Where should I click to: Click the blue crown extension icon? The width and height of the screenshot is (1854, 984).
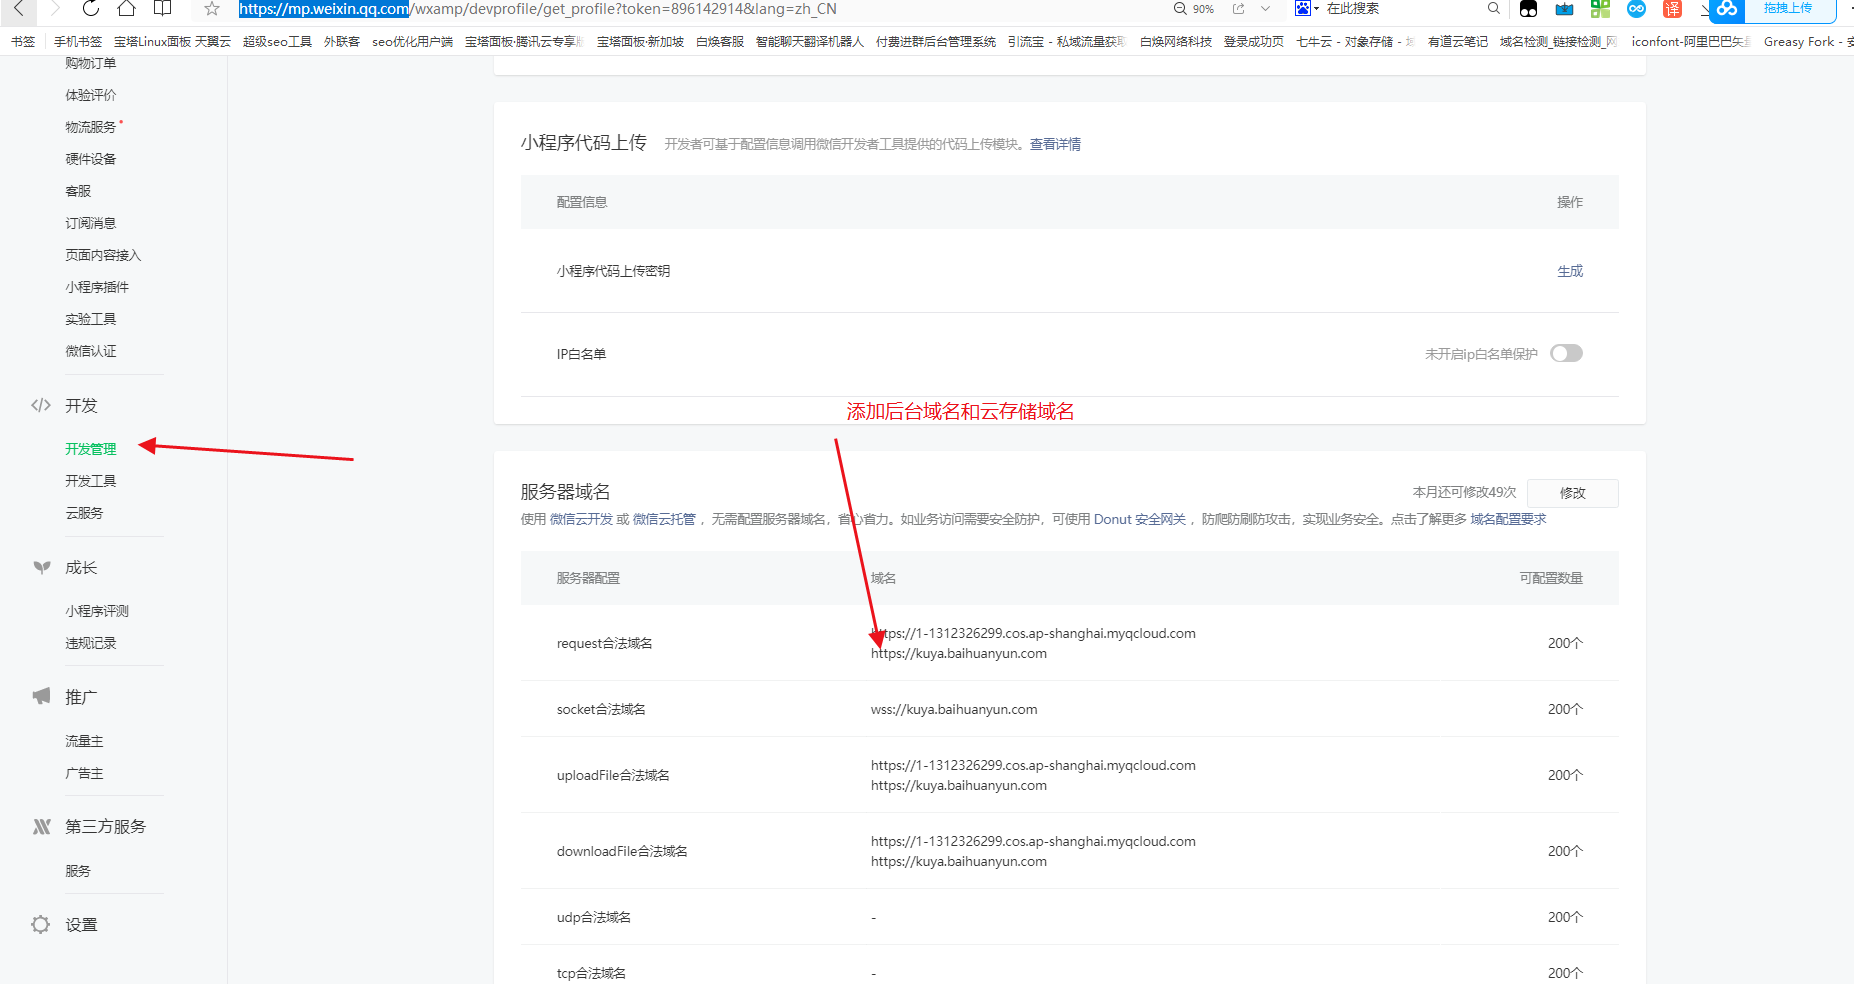tap(1564, 9)
